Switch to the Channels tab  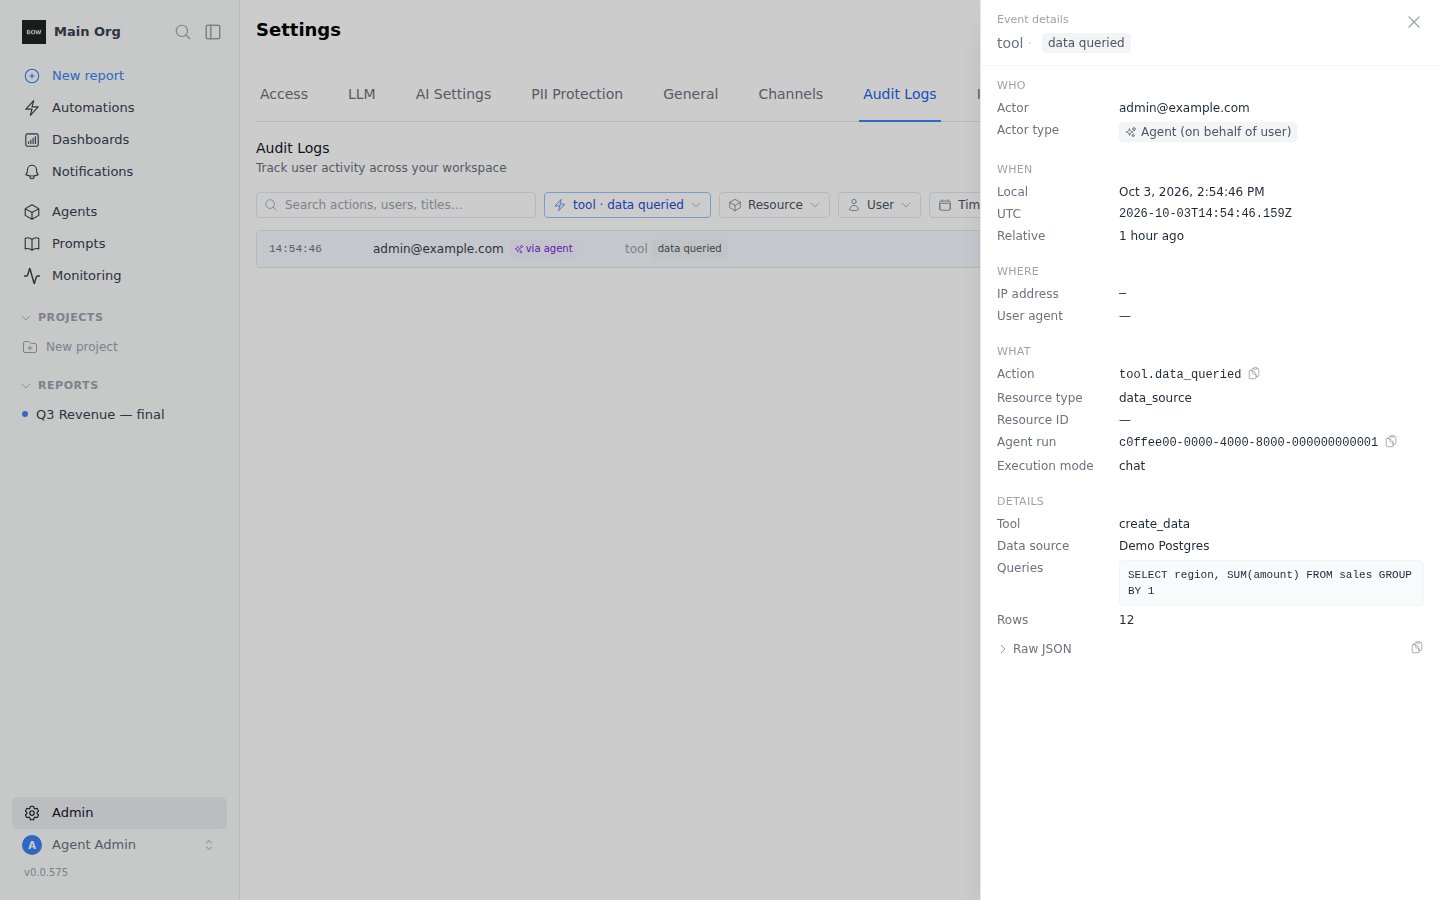point(790,94)
